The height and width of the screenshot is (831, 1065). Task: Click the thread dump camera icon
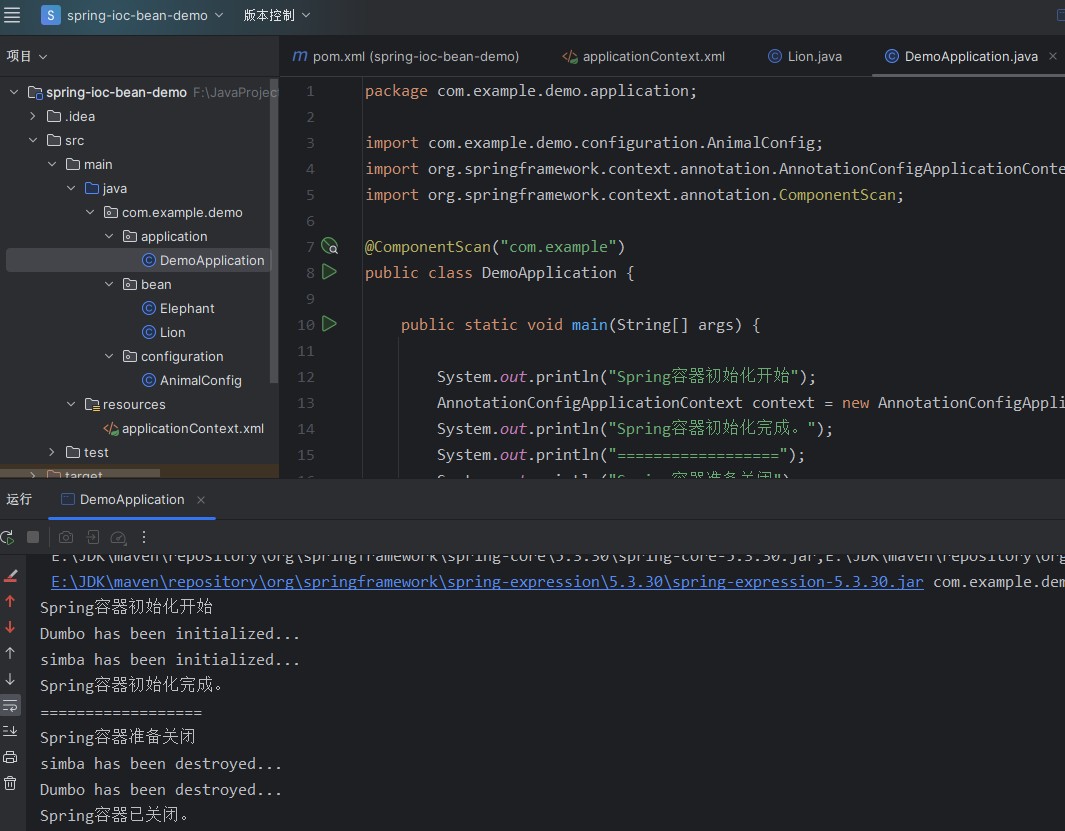pyautogui.click(x=66, y=537)
